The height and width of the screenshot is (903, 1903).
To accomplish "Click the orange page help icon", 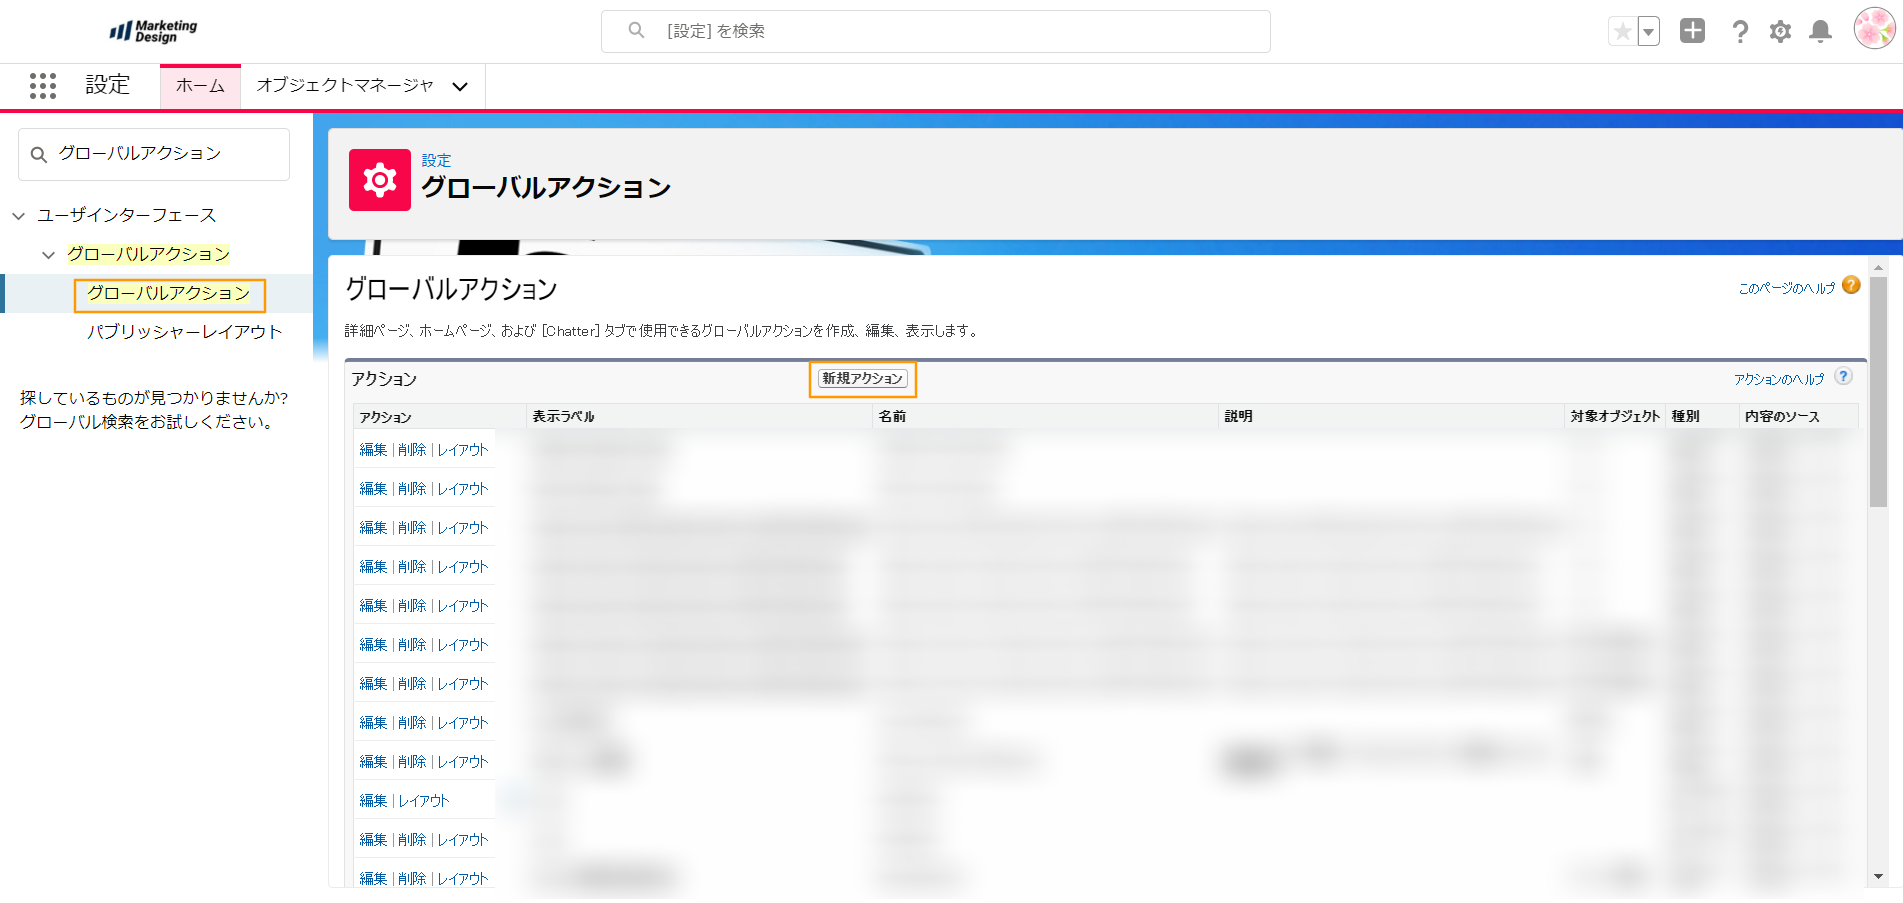I will coord(1851,285).
